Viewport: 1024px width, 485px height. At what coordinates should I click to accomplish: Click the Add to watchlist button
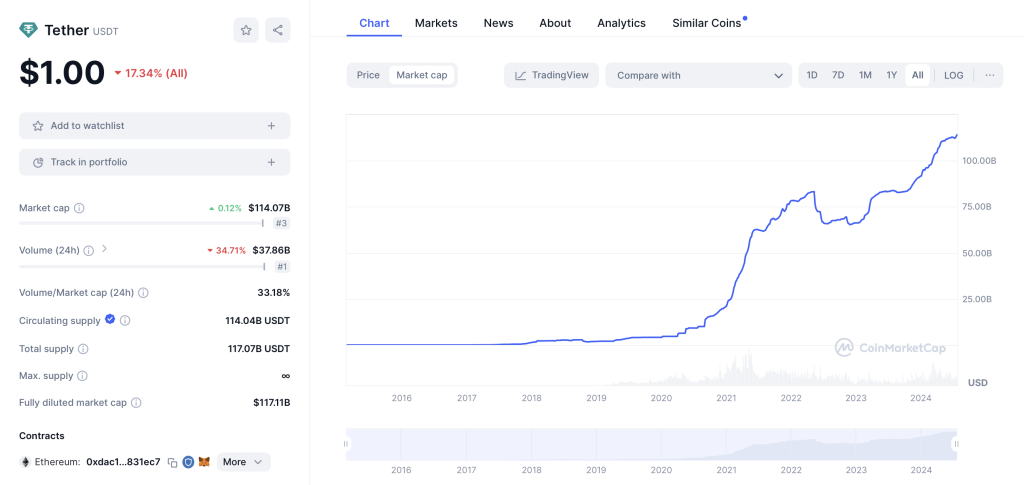(155, 125)
